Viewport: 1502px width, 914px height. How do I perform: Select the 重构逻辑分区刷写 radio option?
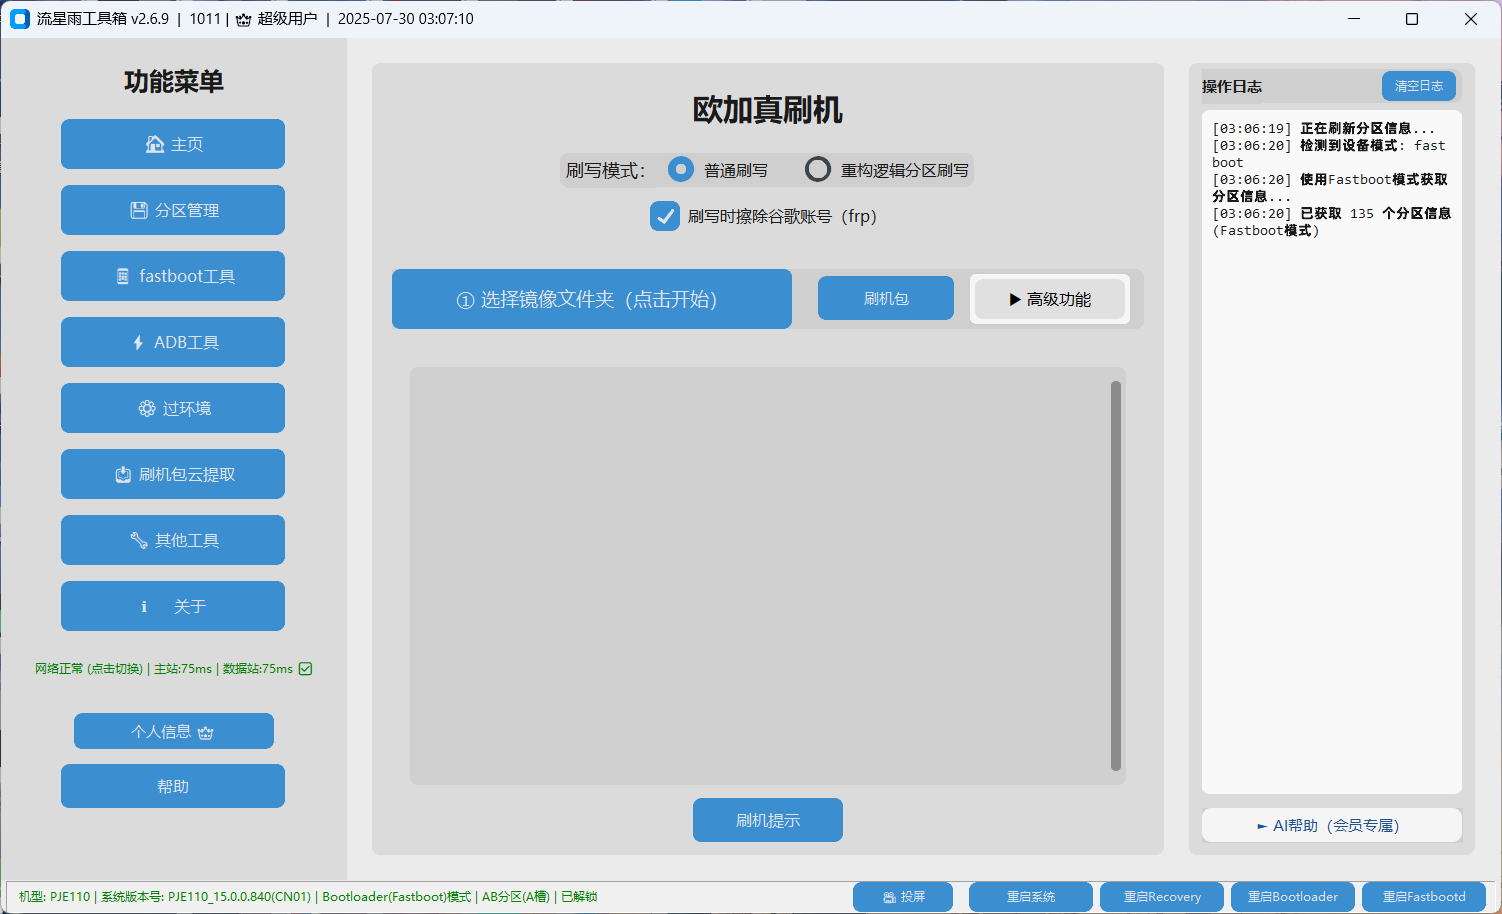818,170
